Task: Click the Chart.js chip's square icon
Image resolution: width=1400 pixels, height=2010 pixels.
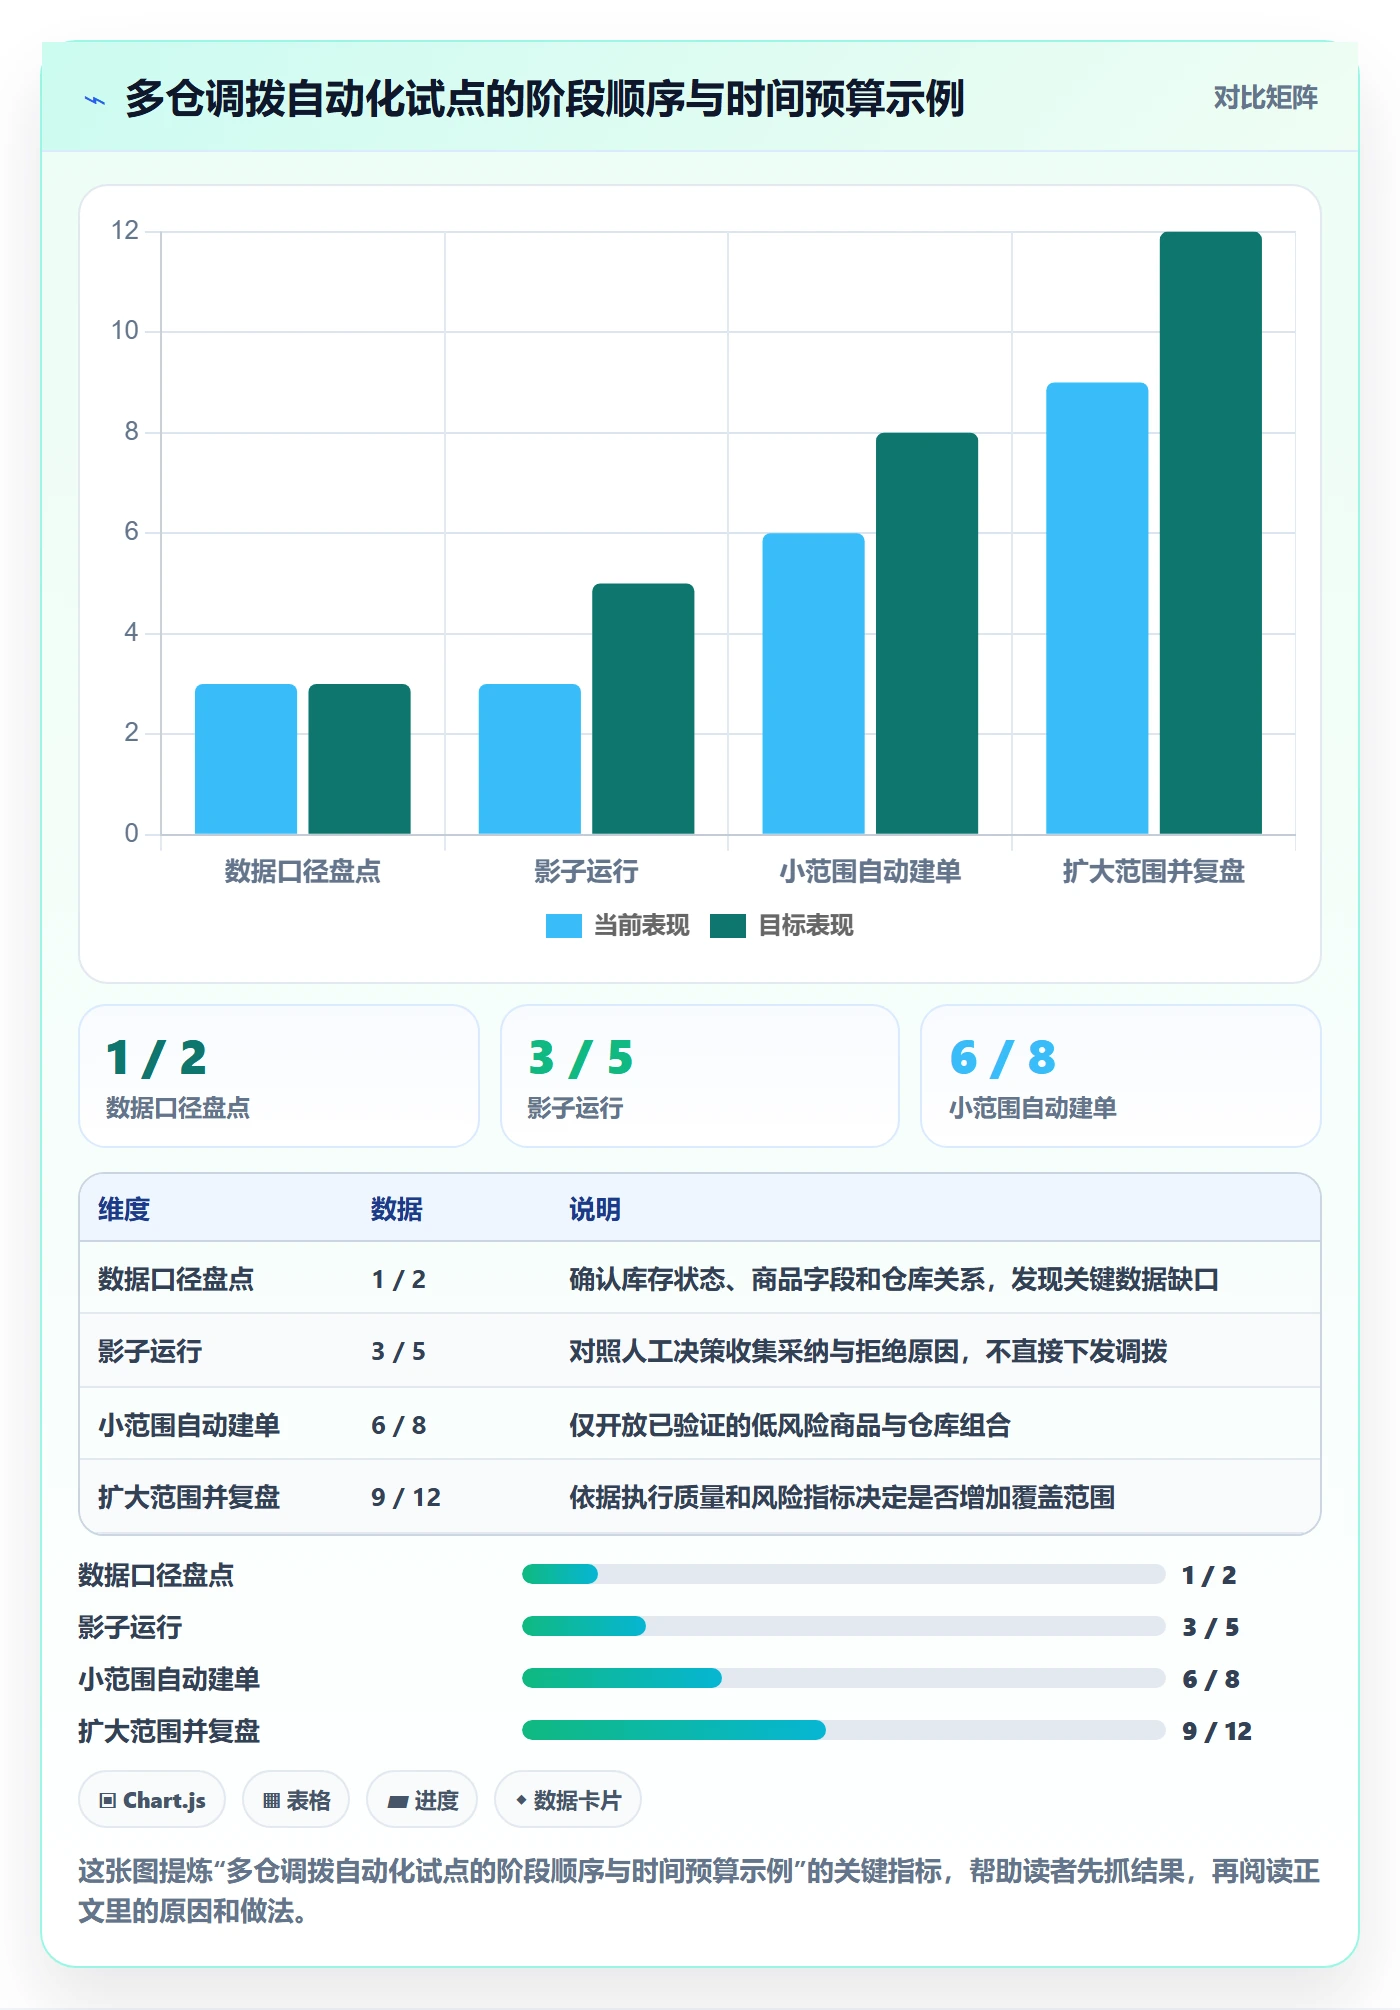Action: [x=108, y=1801]
